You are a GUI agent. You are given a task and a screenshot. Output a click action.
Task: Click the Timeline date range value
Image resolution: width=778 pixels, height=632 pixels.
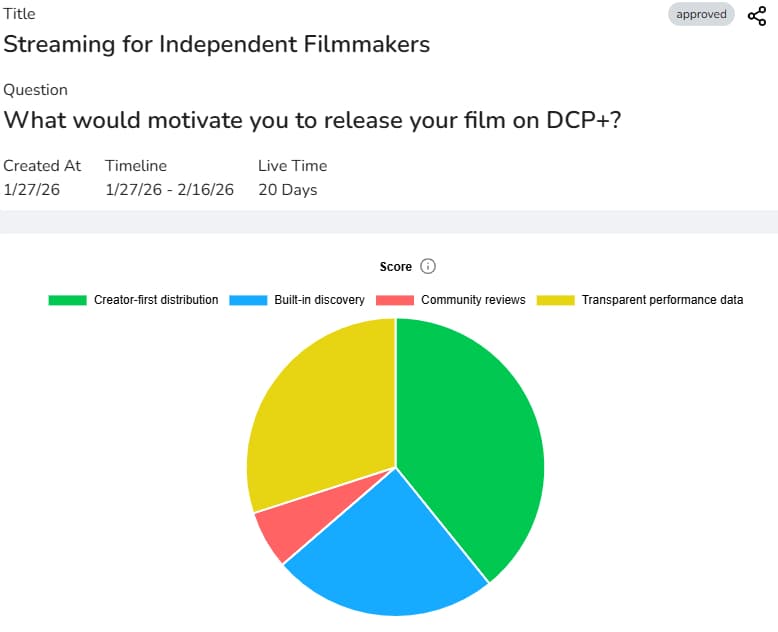[169, 190]
